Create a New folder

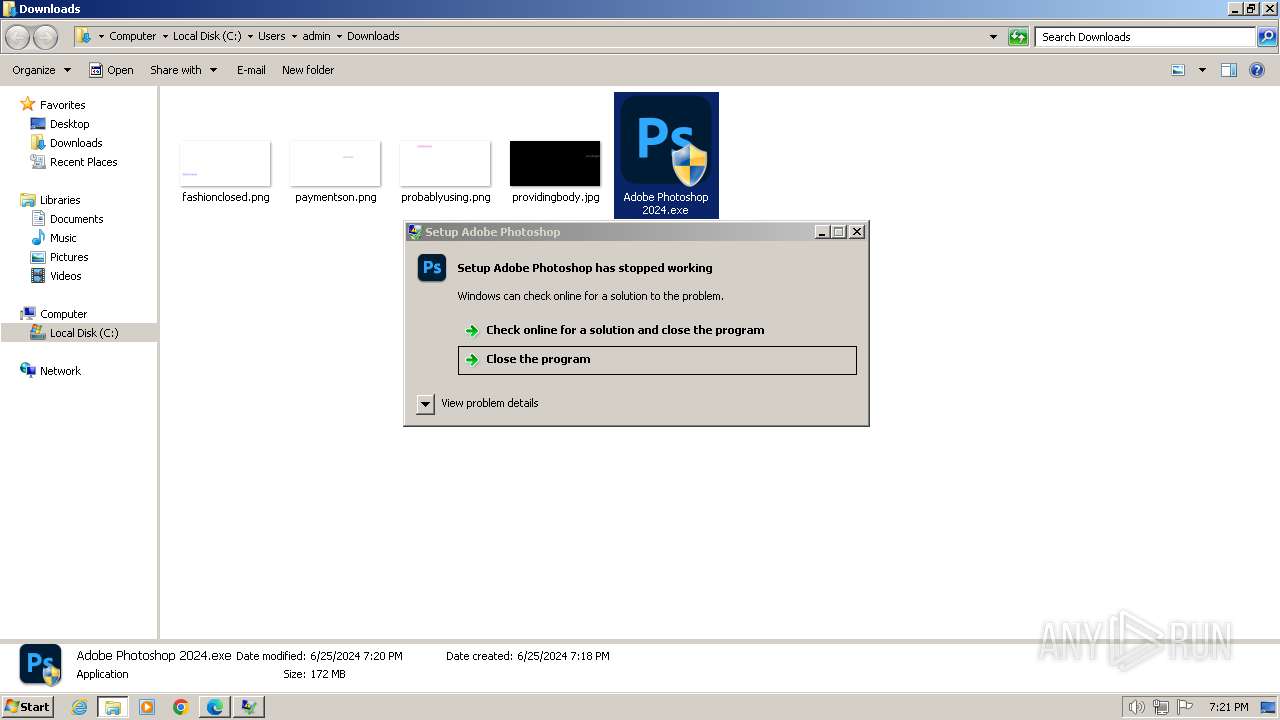pyautogui.click(x=308, y=70)
